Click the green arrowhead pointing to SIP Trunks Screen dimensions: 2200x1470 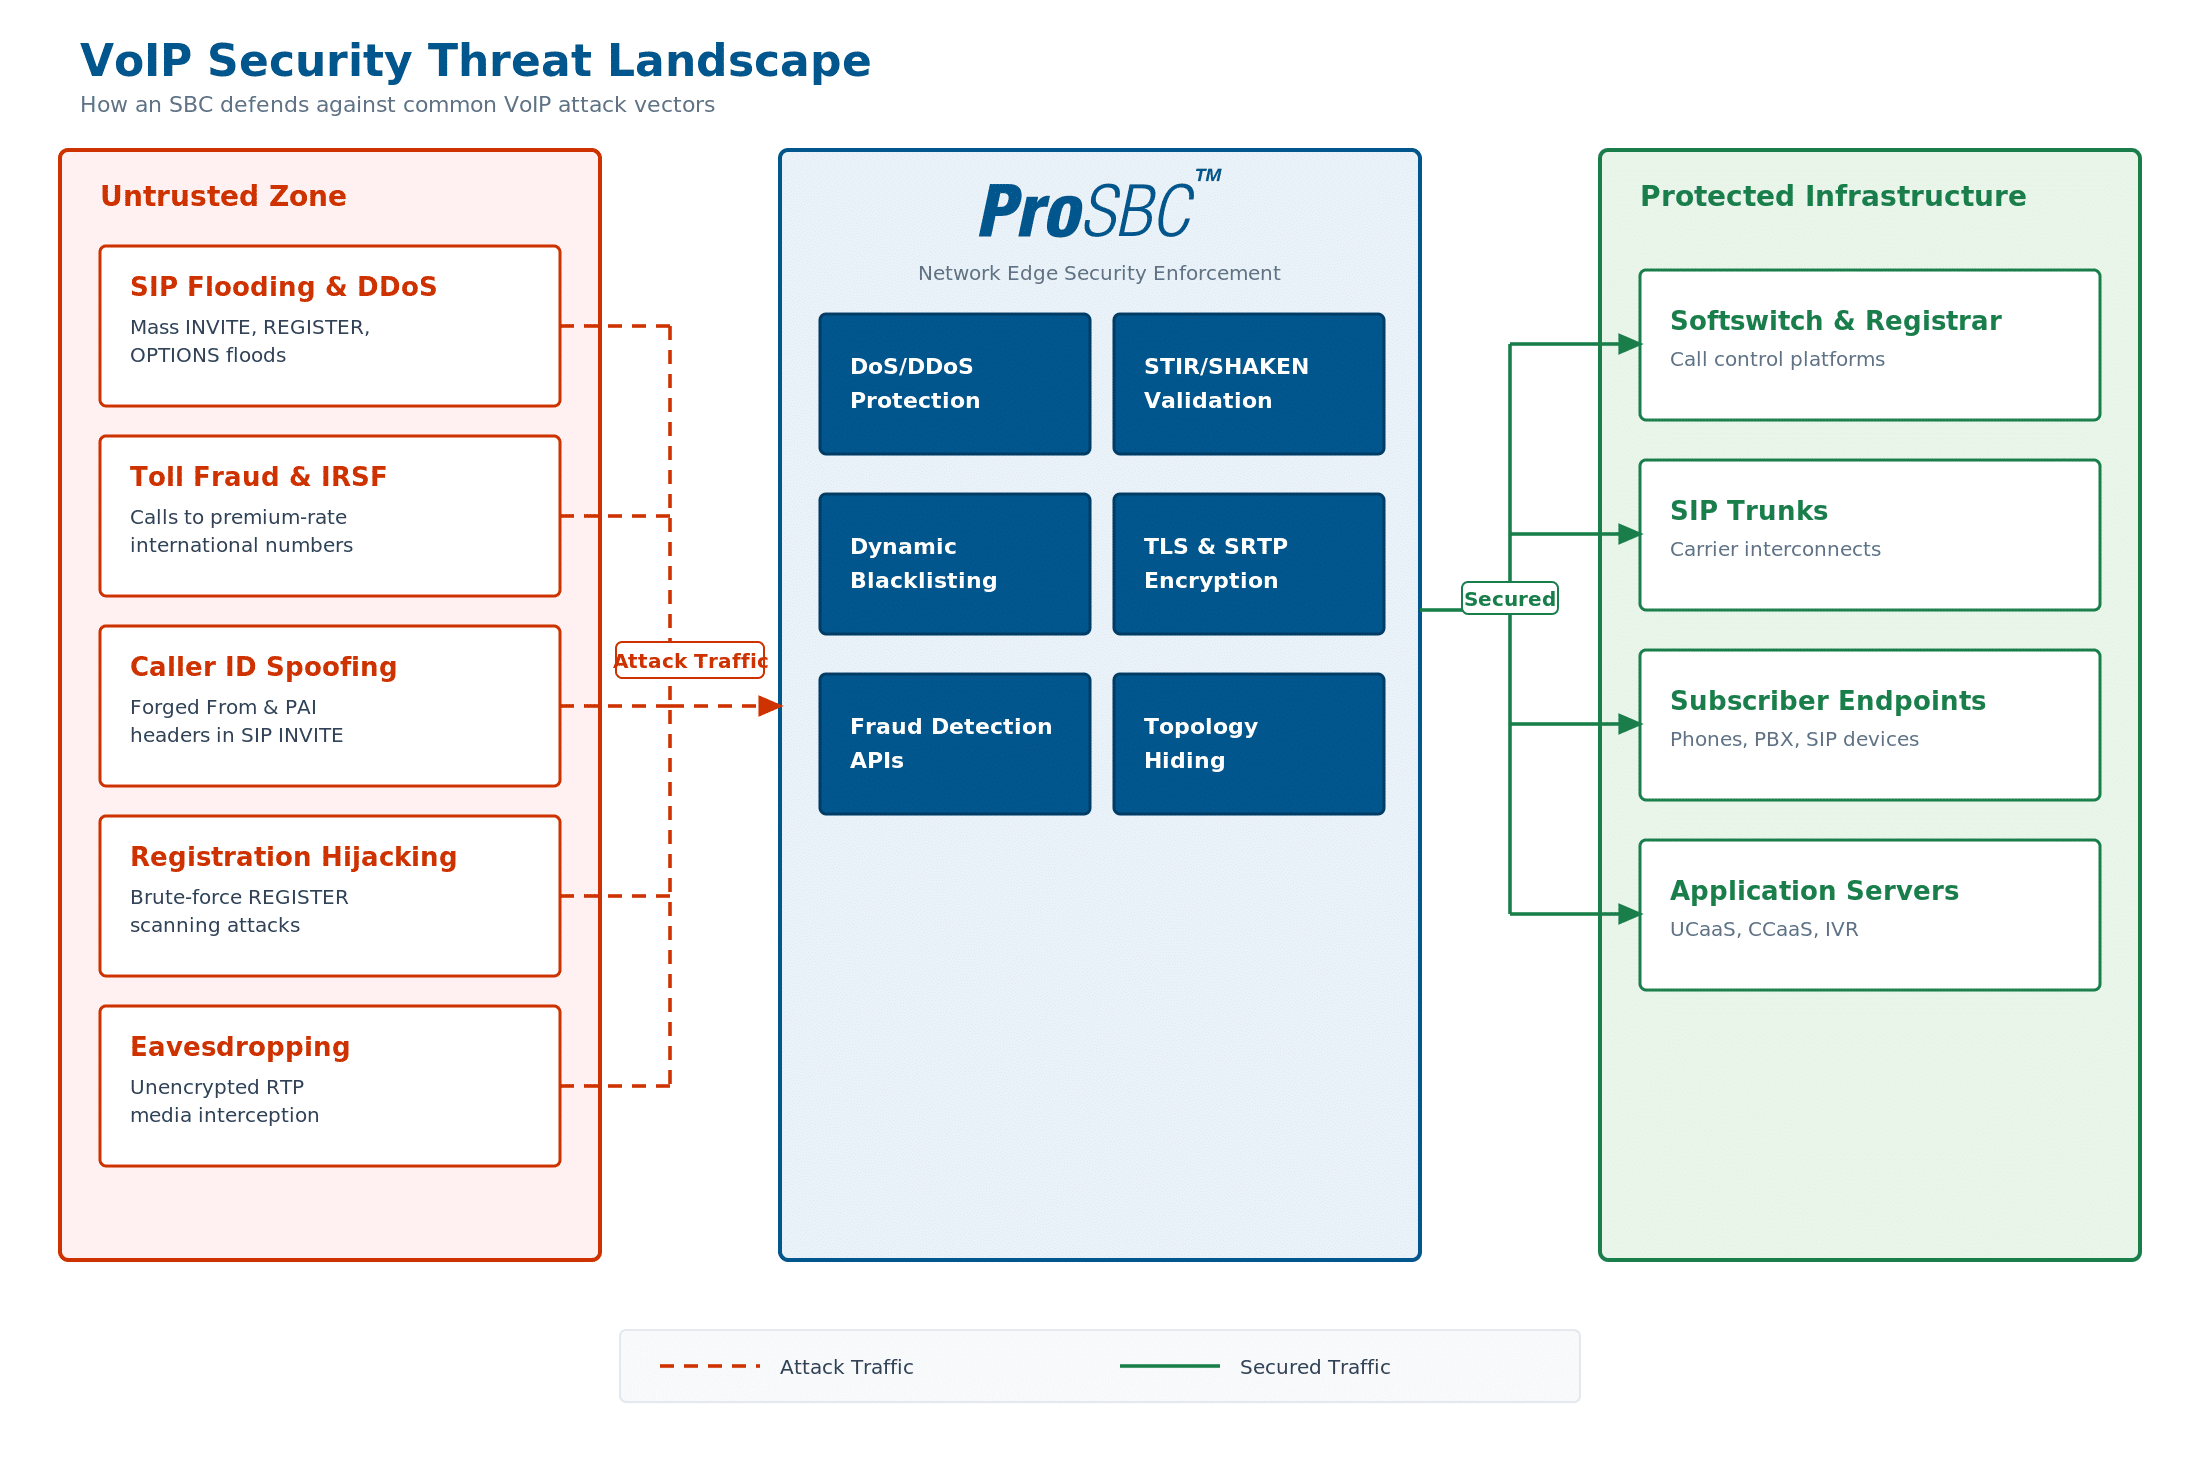pyautogui.click(x=1630, y=534)
